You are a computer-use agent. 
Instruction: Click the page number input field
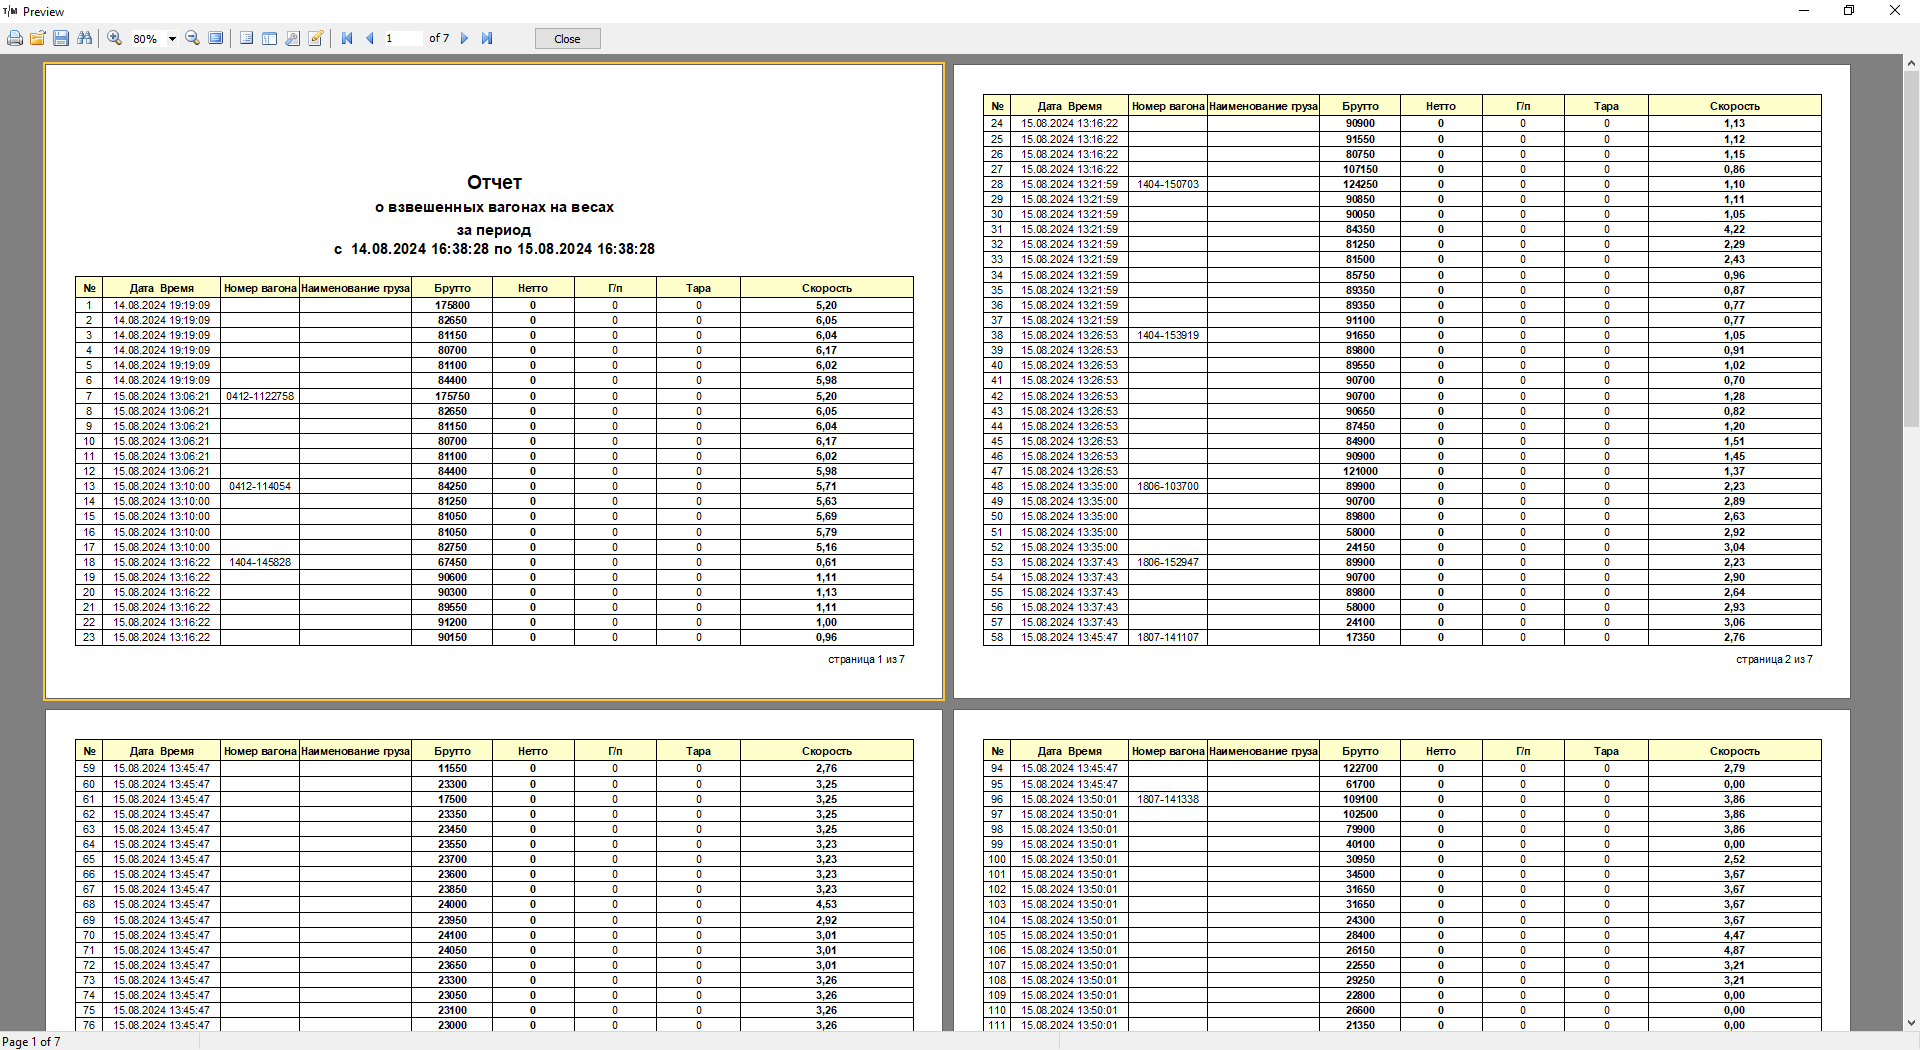402,38
